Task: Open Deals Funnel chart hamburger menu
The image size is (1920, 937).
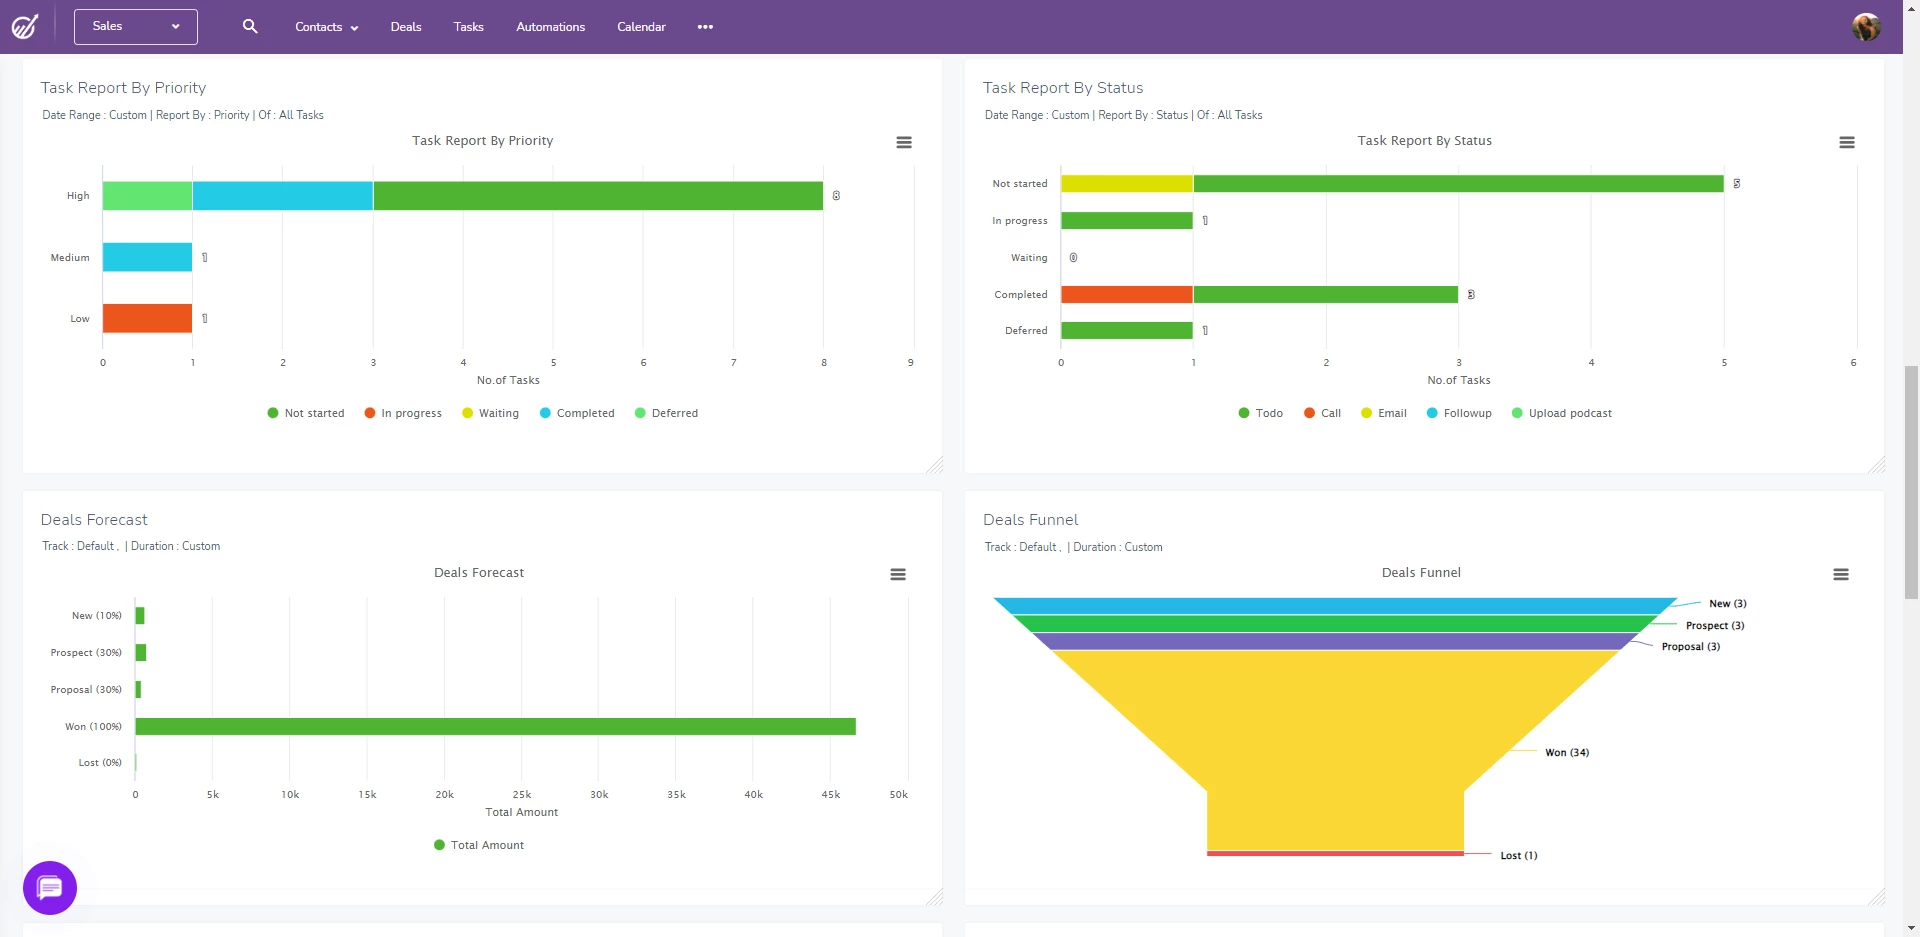Action: click(x=1841, y=575)
